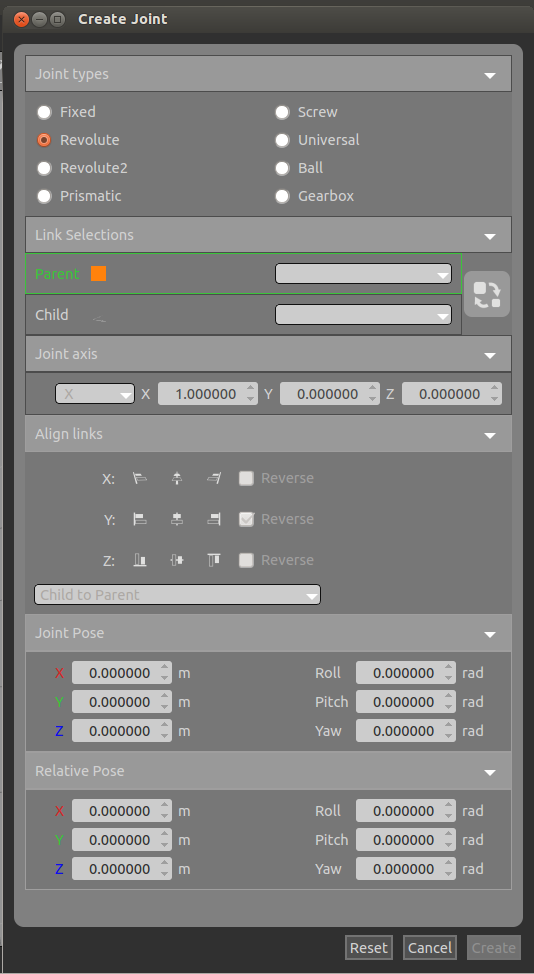This screenshot has height=974, width=534.
Task: Align X center icon in Align links
Action: 177,478
